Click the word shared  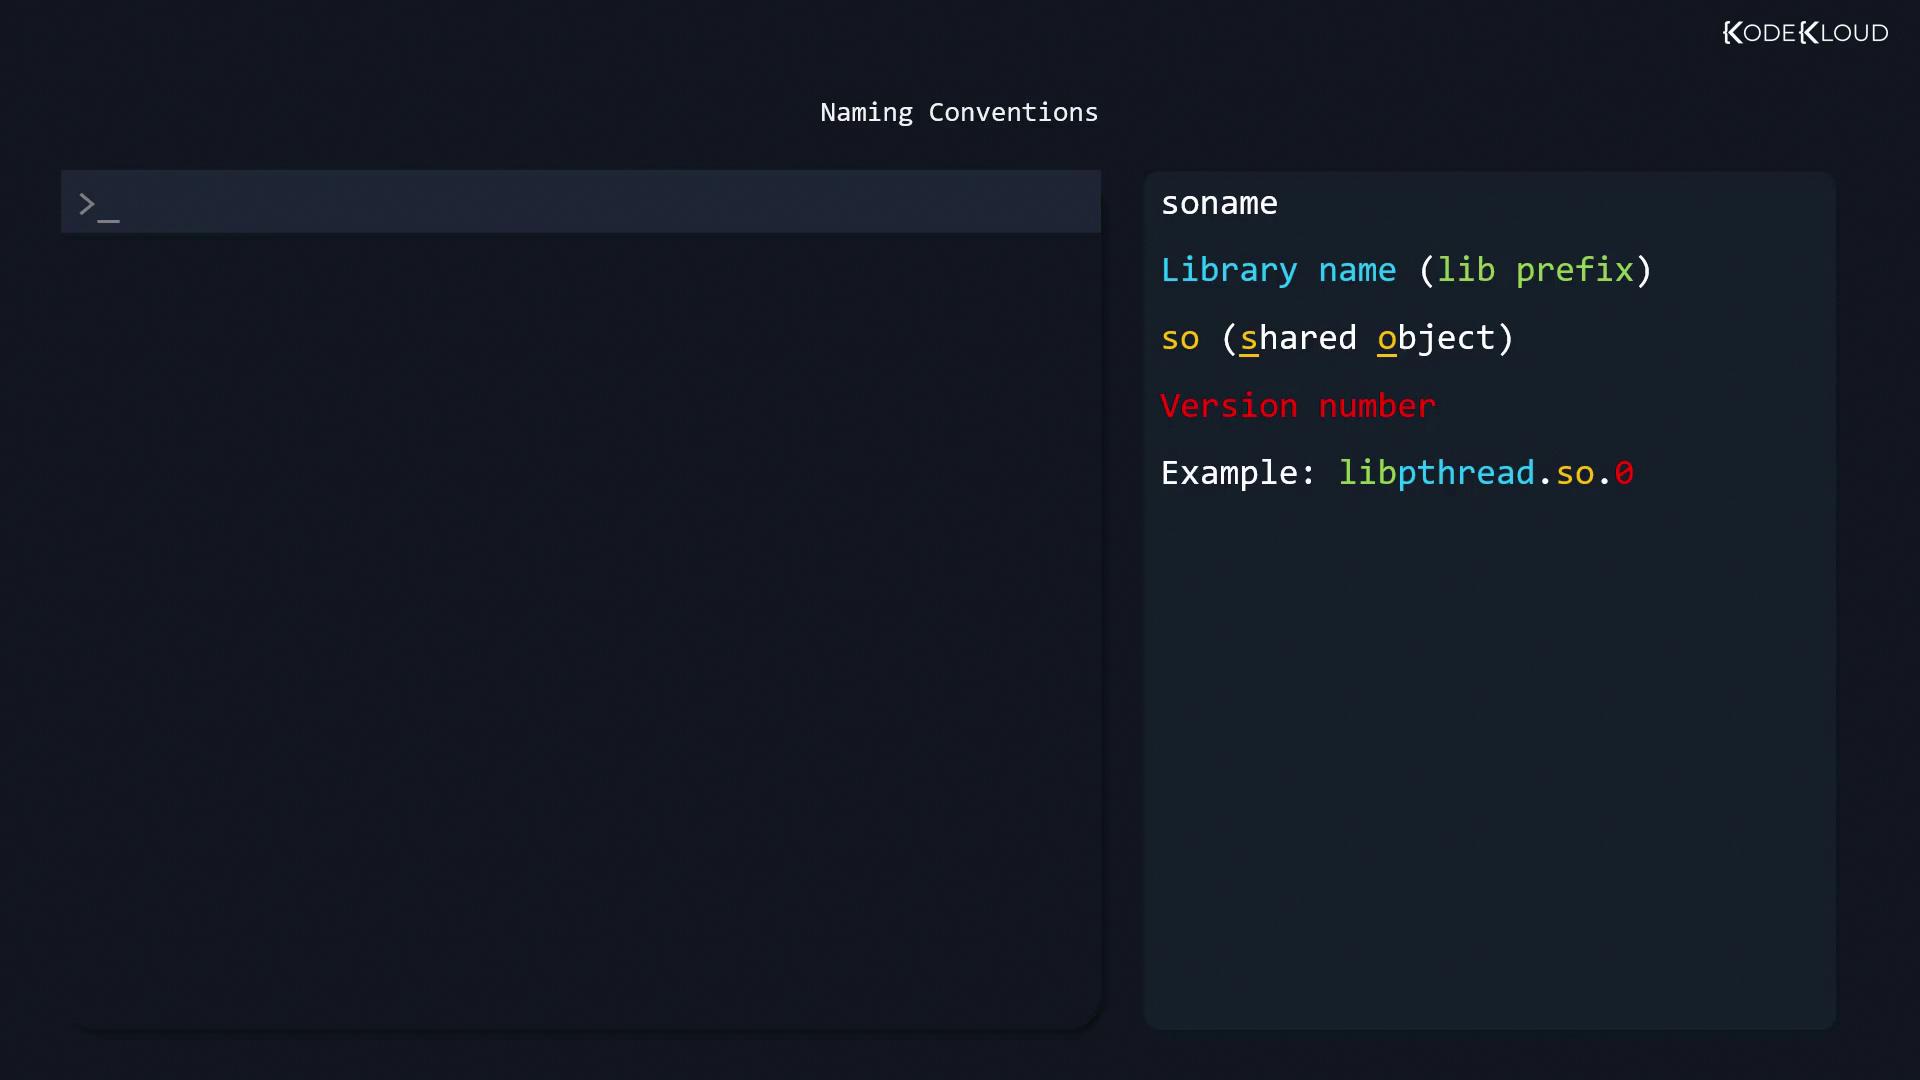pos(1298,338)
